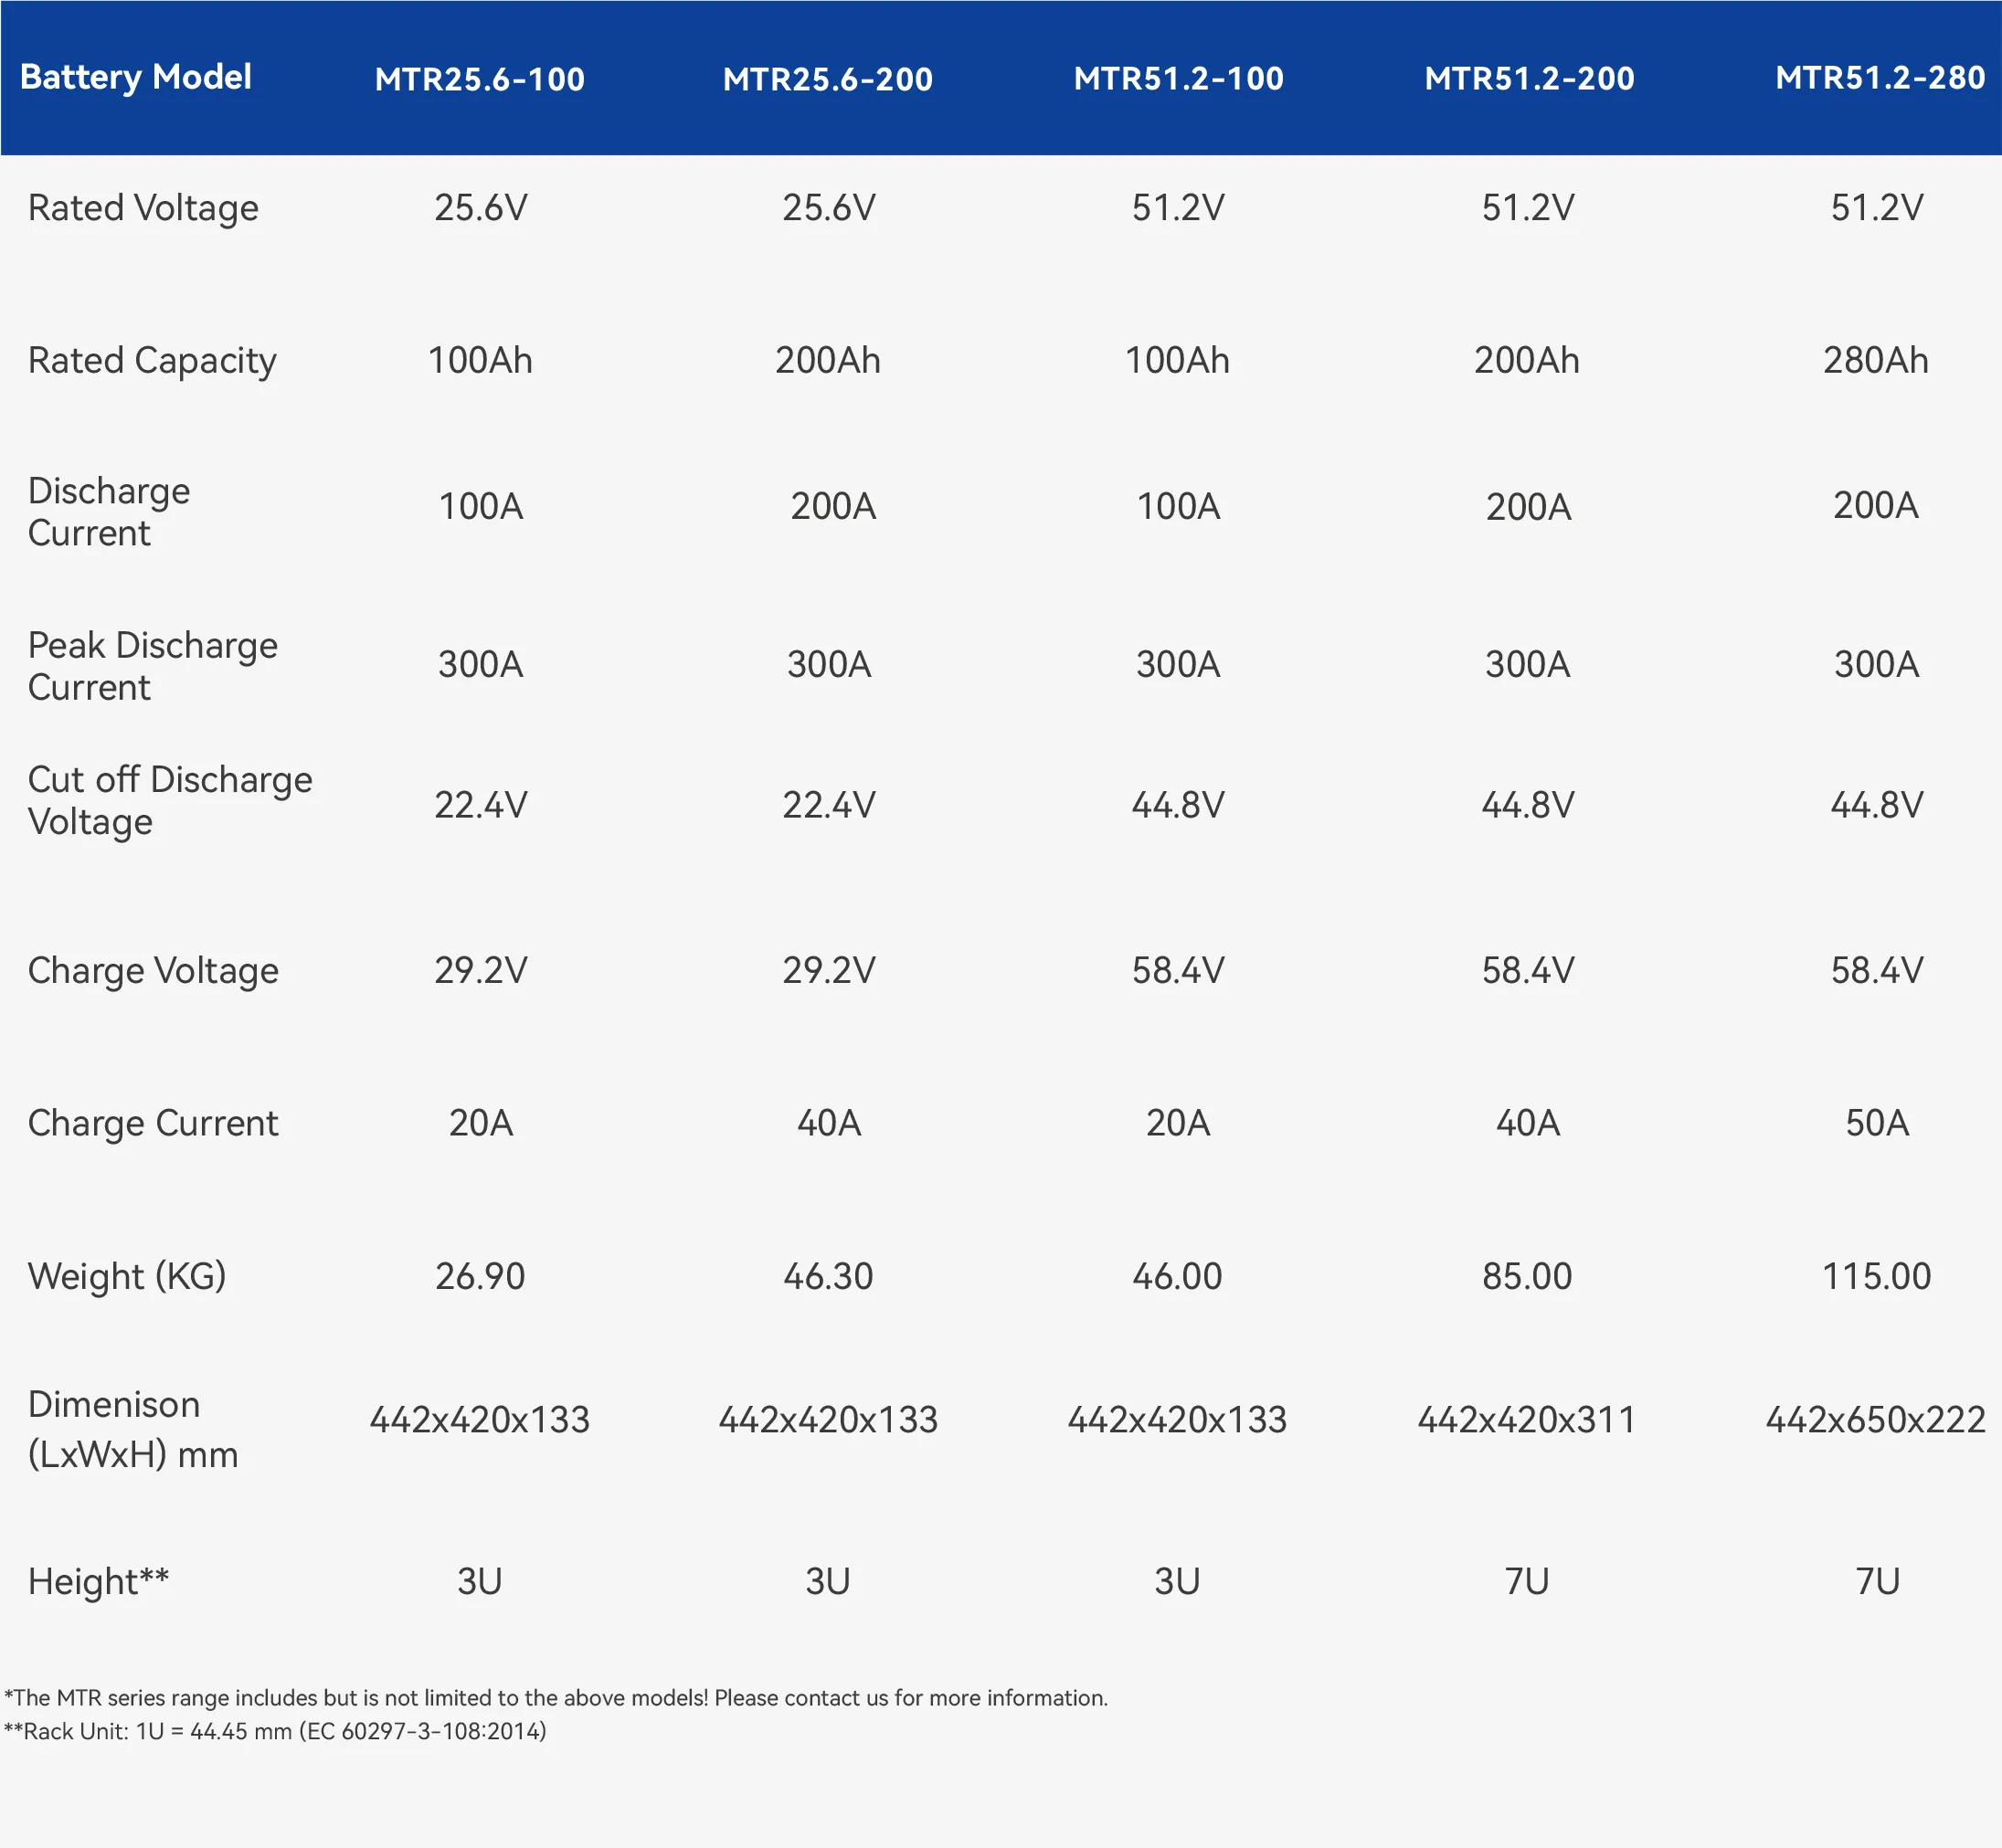This screenshot has width=2002, height=1848.
Task: Click the MTR25.6-200 column header
Action: [x=828, y=79]
